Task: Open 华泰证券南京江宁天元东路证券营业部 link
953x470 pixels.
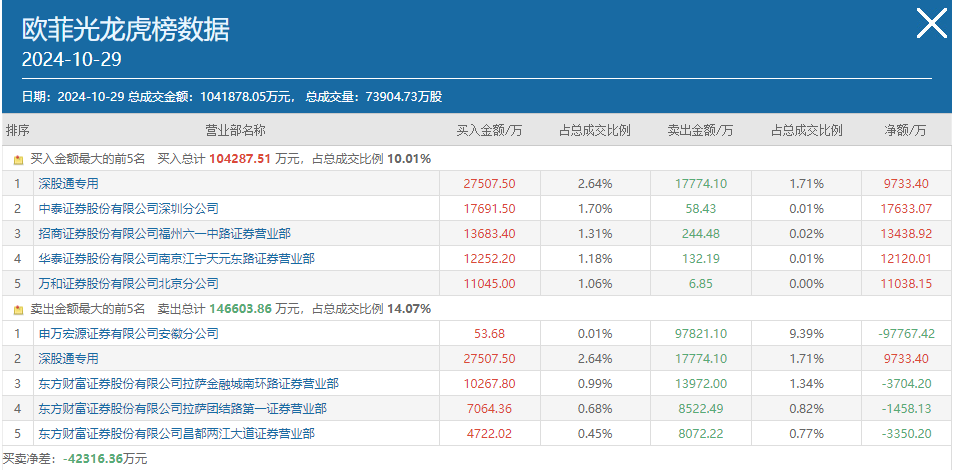Action: pos(176,258)
